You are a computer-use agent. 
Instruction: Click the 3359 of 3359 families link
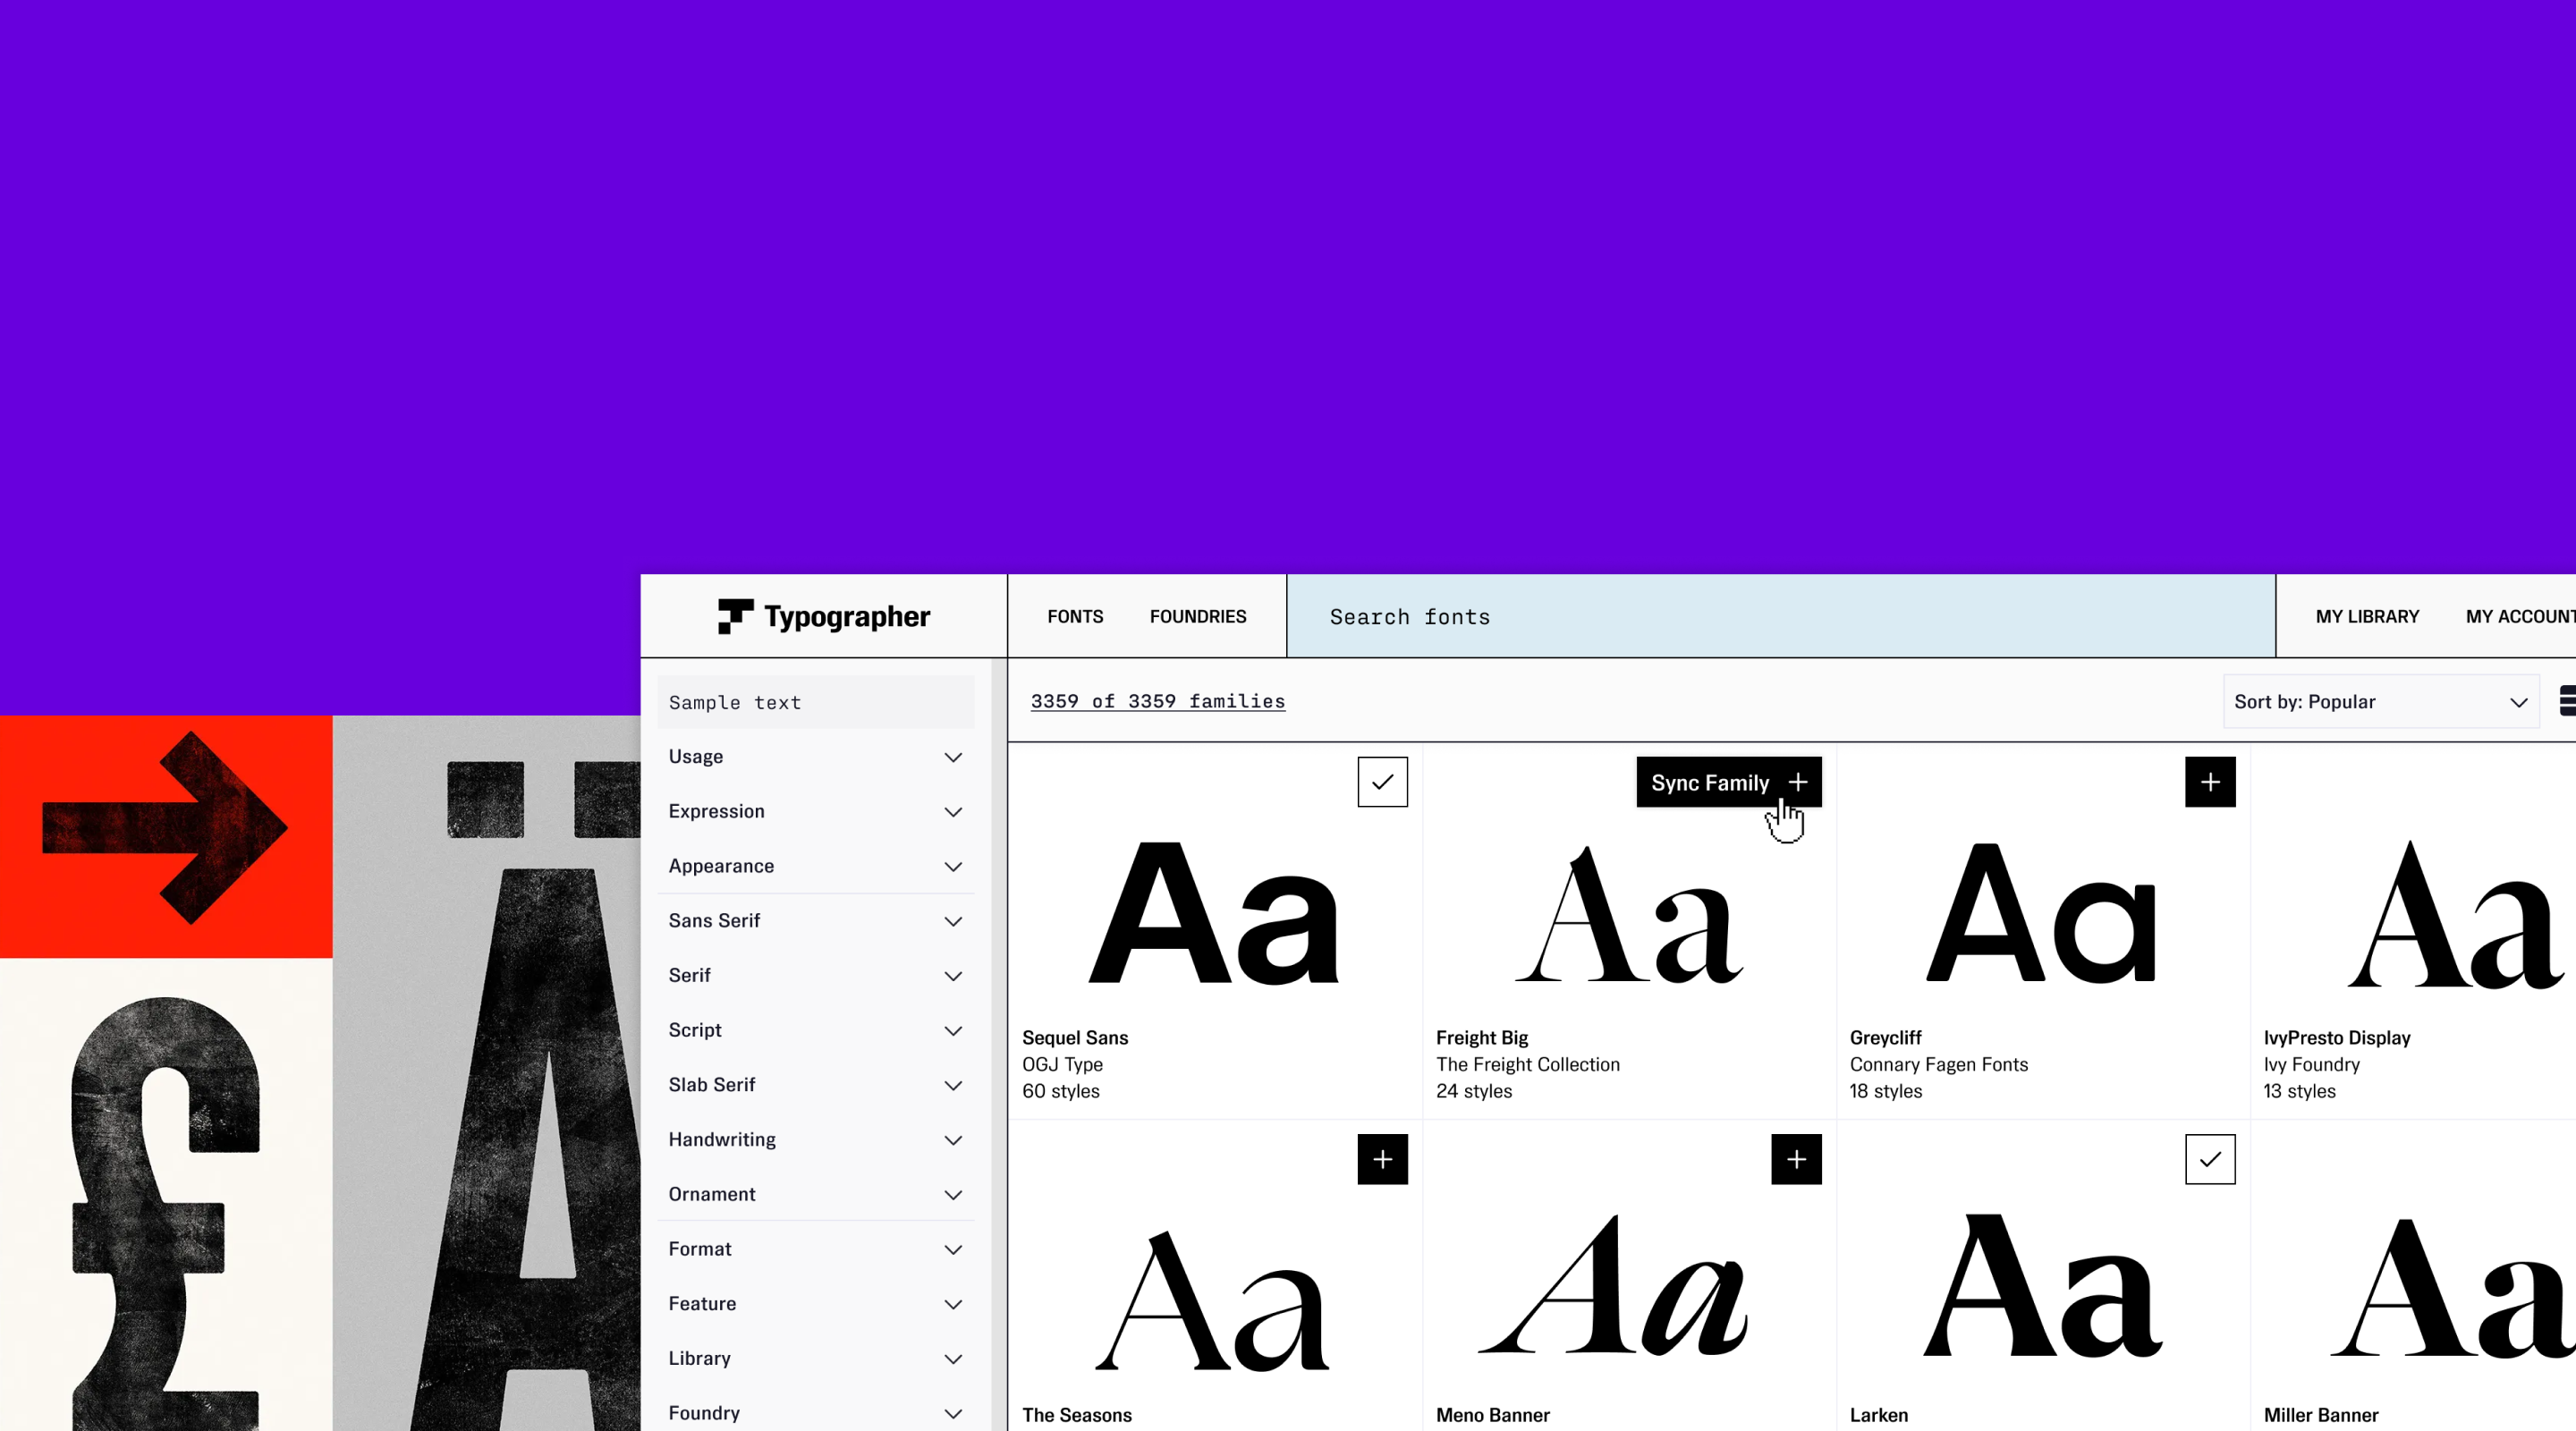(1157, 701)
